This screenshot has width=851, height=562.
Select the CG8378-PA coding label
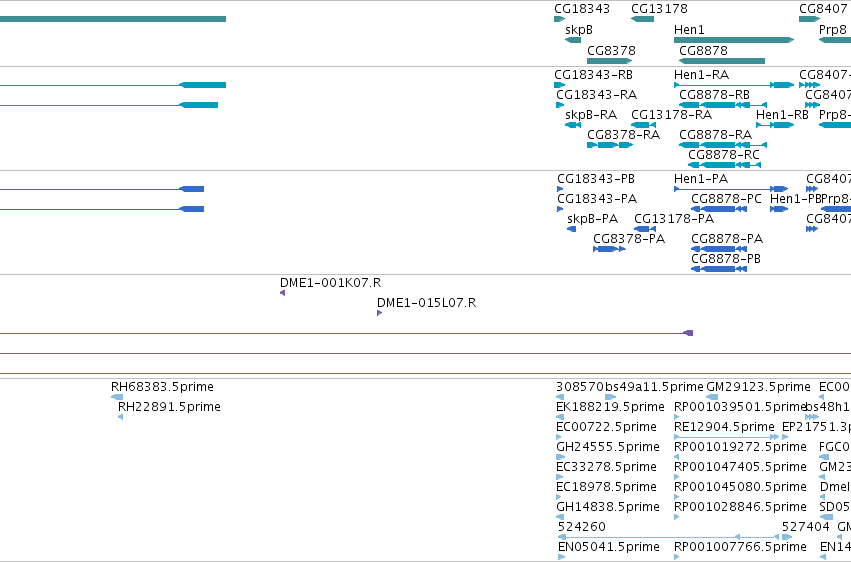[x=629, y=239]
